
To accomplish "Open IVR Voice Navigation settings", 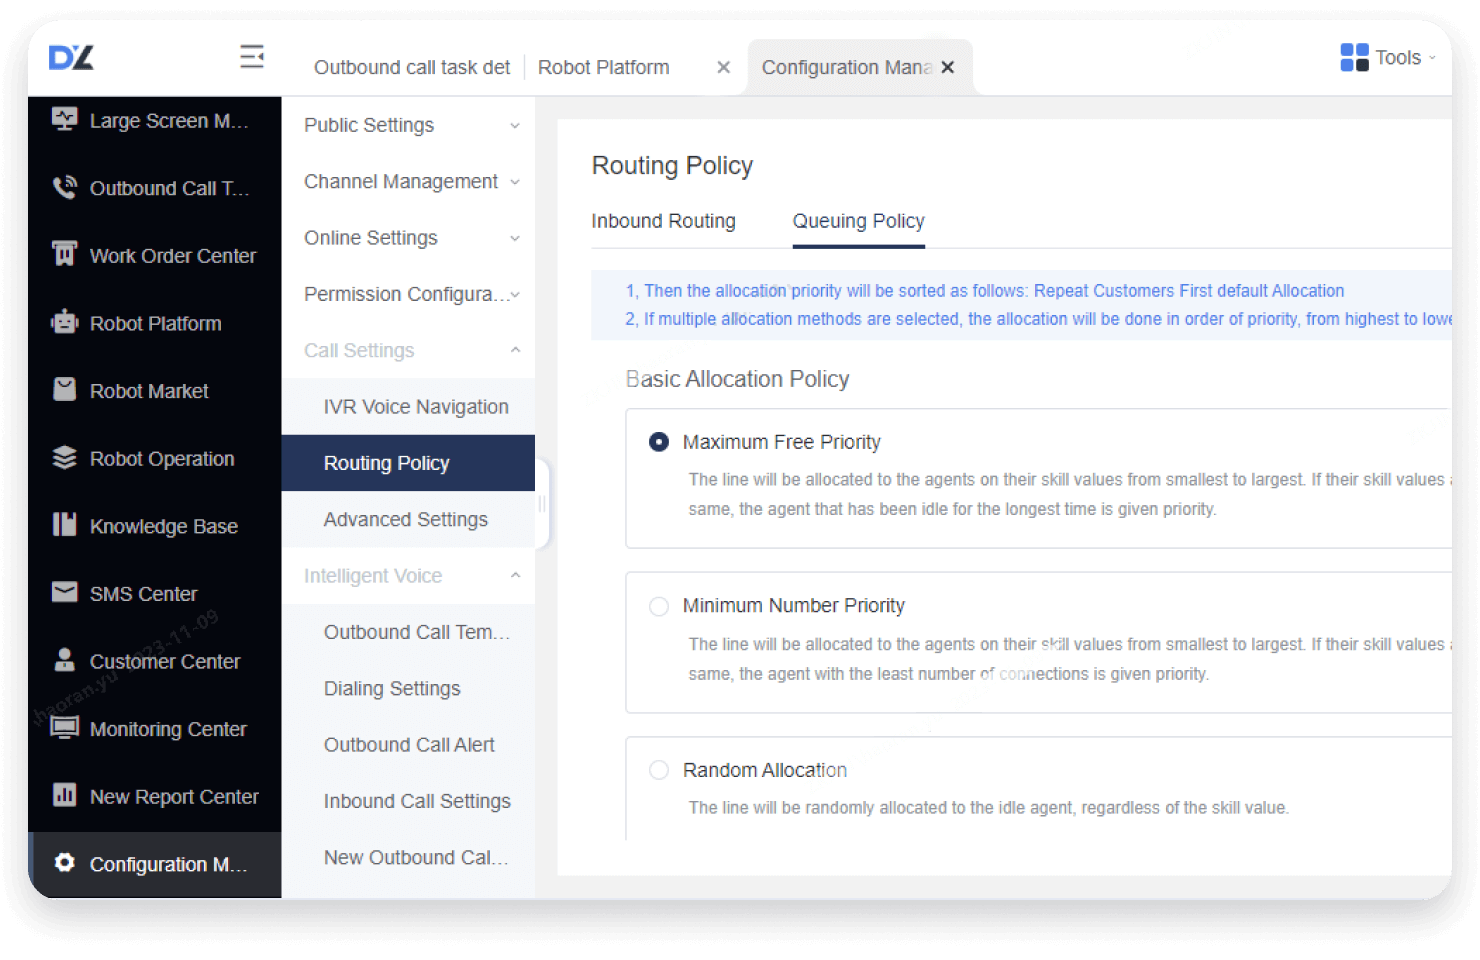I will 416,407.
